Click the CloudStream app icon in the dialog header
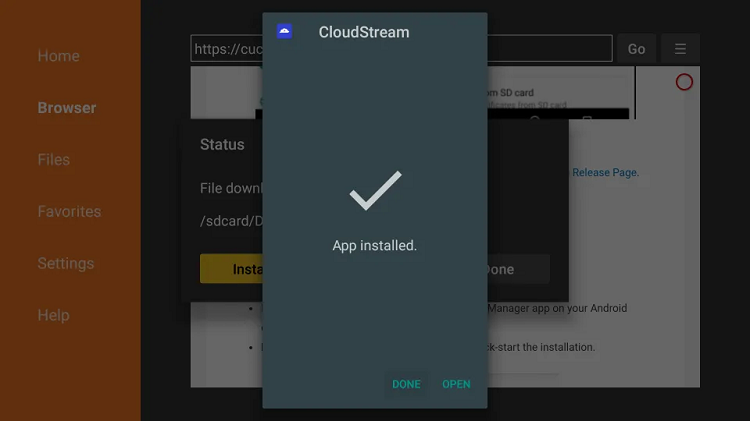 click(284, 32)
